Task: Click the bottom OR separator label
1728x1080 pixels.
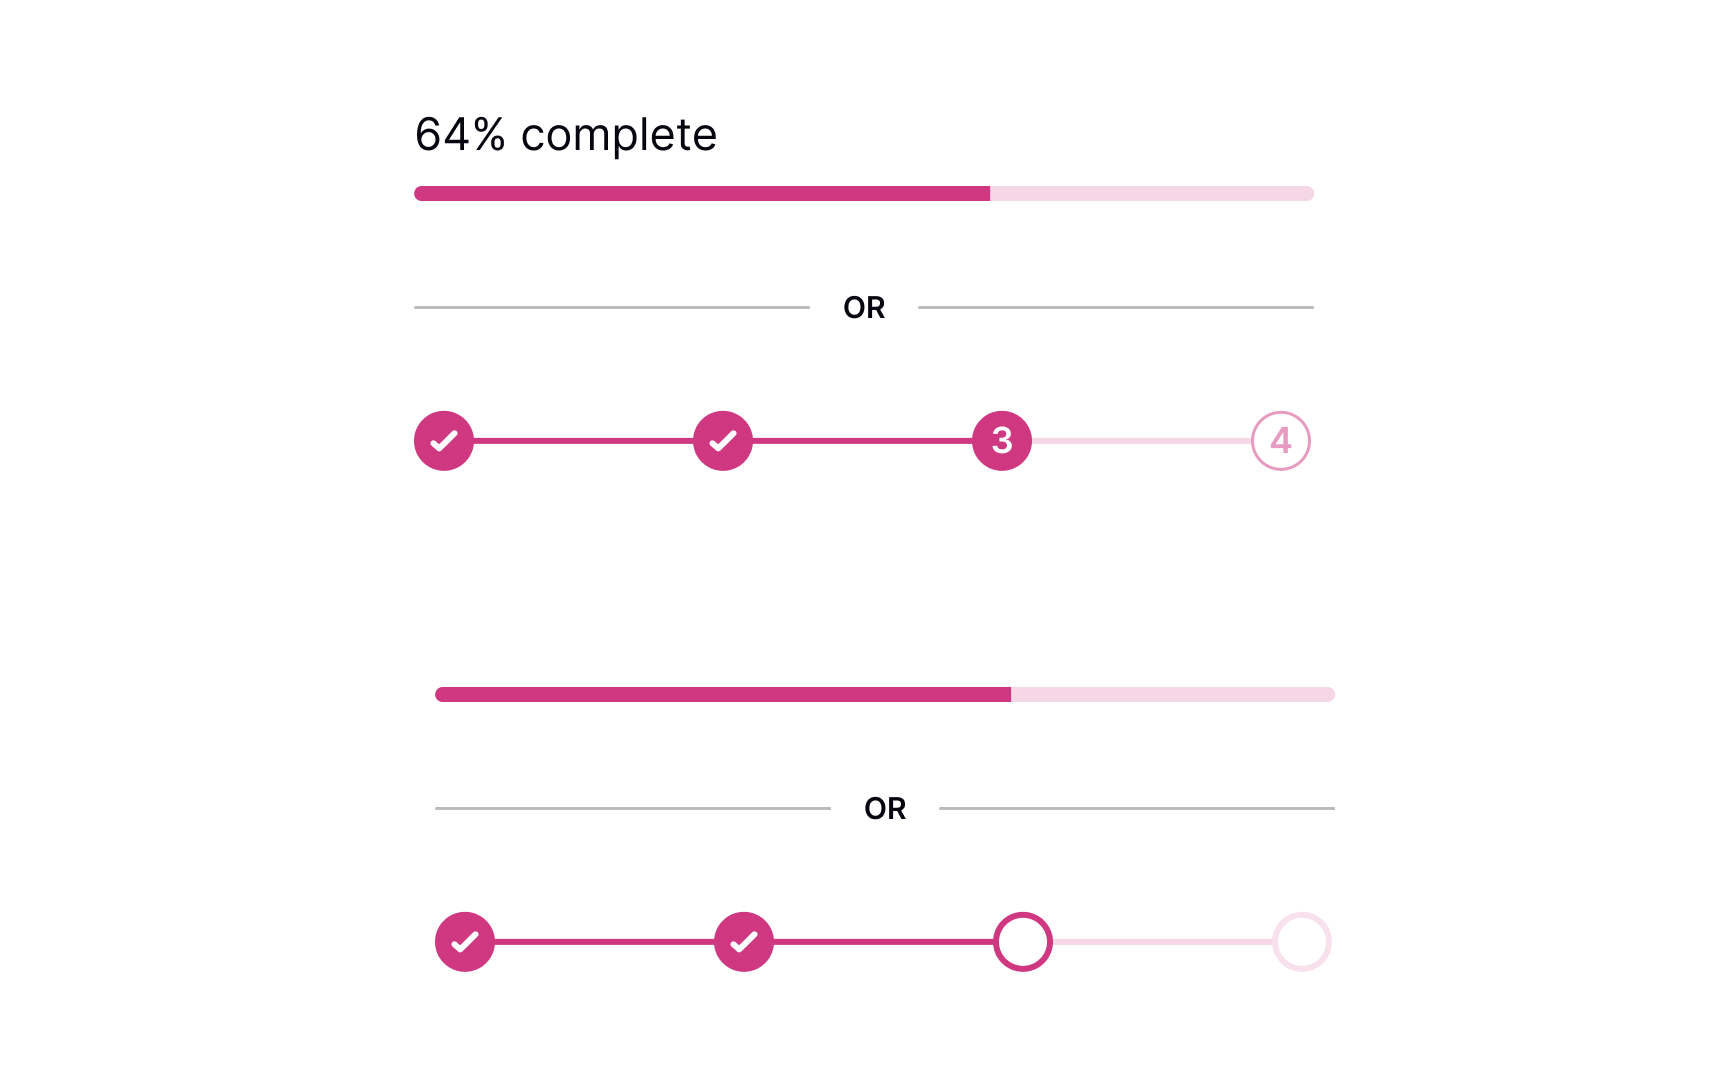Action: (884, 808)
